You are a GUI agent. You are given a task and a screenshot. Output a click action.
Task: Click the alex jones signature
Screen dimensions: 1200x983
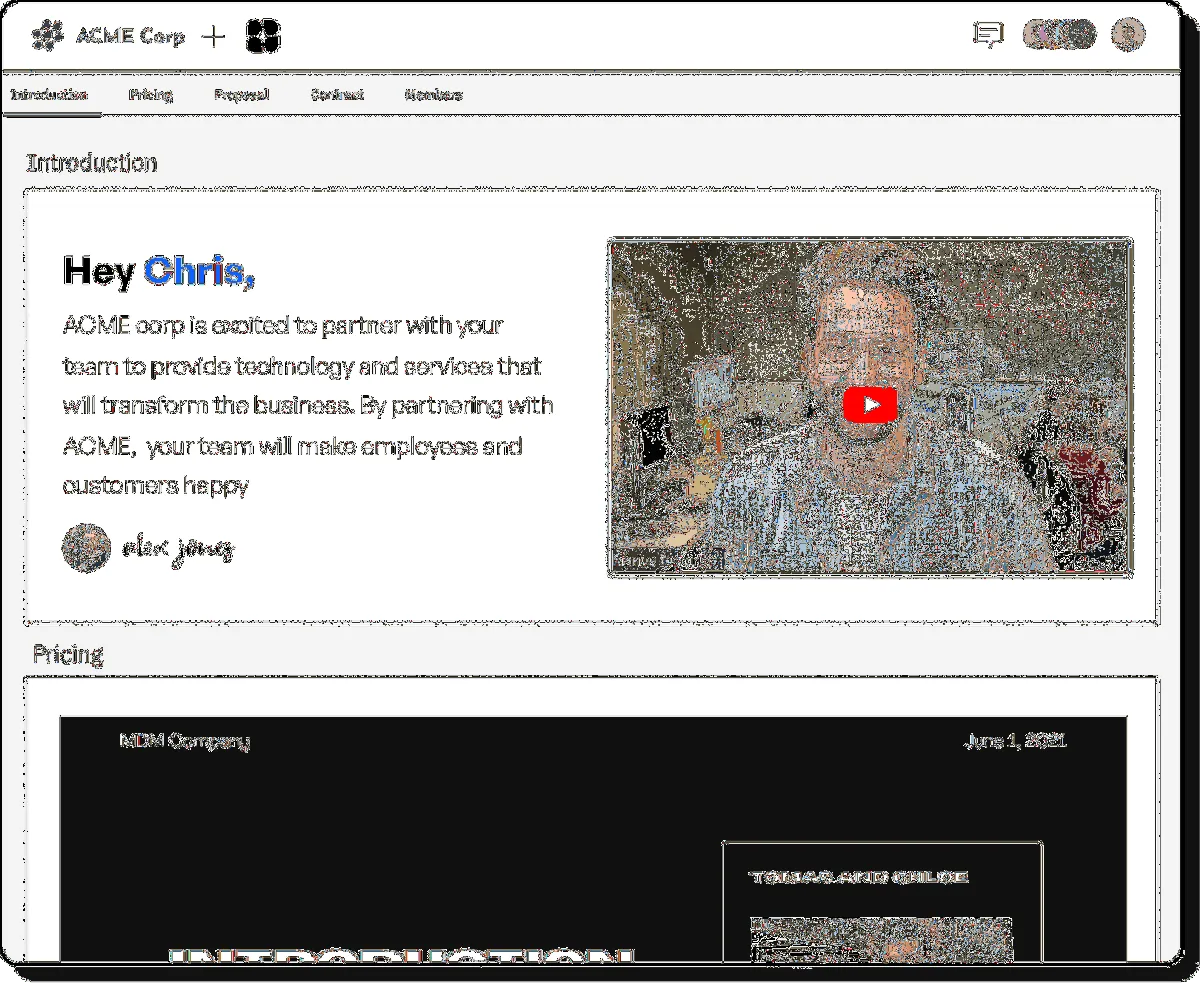pyautogui.click(x=178, y=548)
